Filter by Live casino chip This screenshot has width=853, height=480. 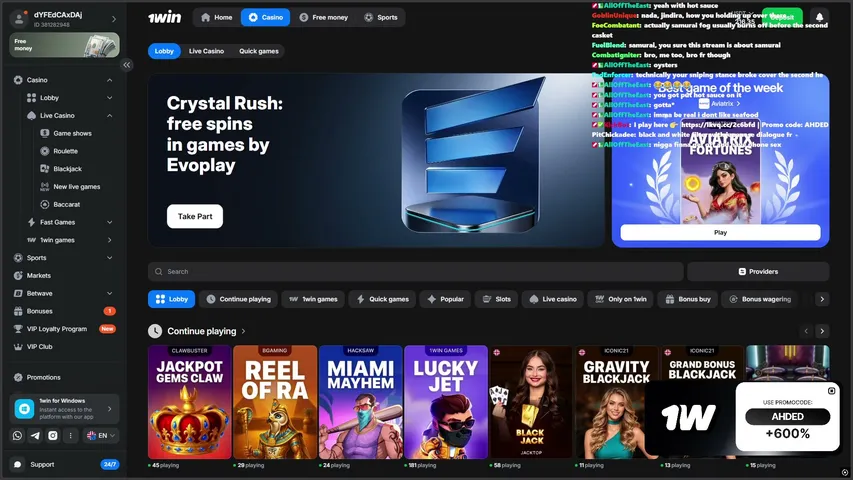tap(553, 299)
